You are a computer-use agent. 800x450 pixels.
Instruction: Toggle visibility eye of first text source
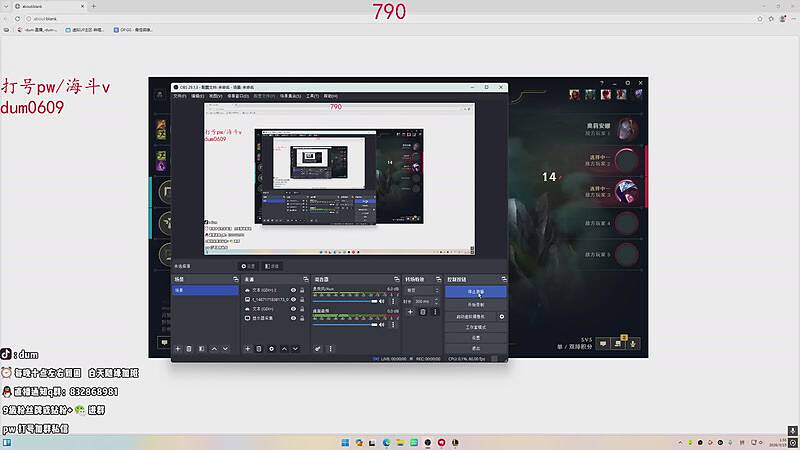(293, 290)
